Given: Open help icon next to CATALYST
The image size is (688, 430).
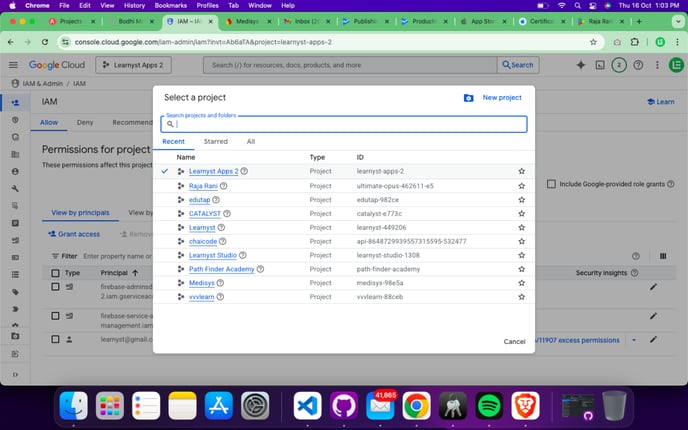Looking at the screenshot, I should click(x=227, y=213).
